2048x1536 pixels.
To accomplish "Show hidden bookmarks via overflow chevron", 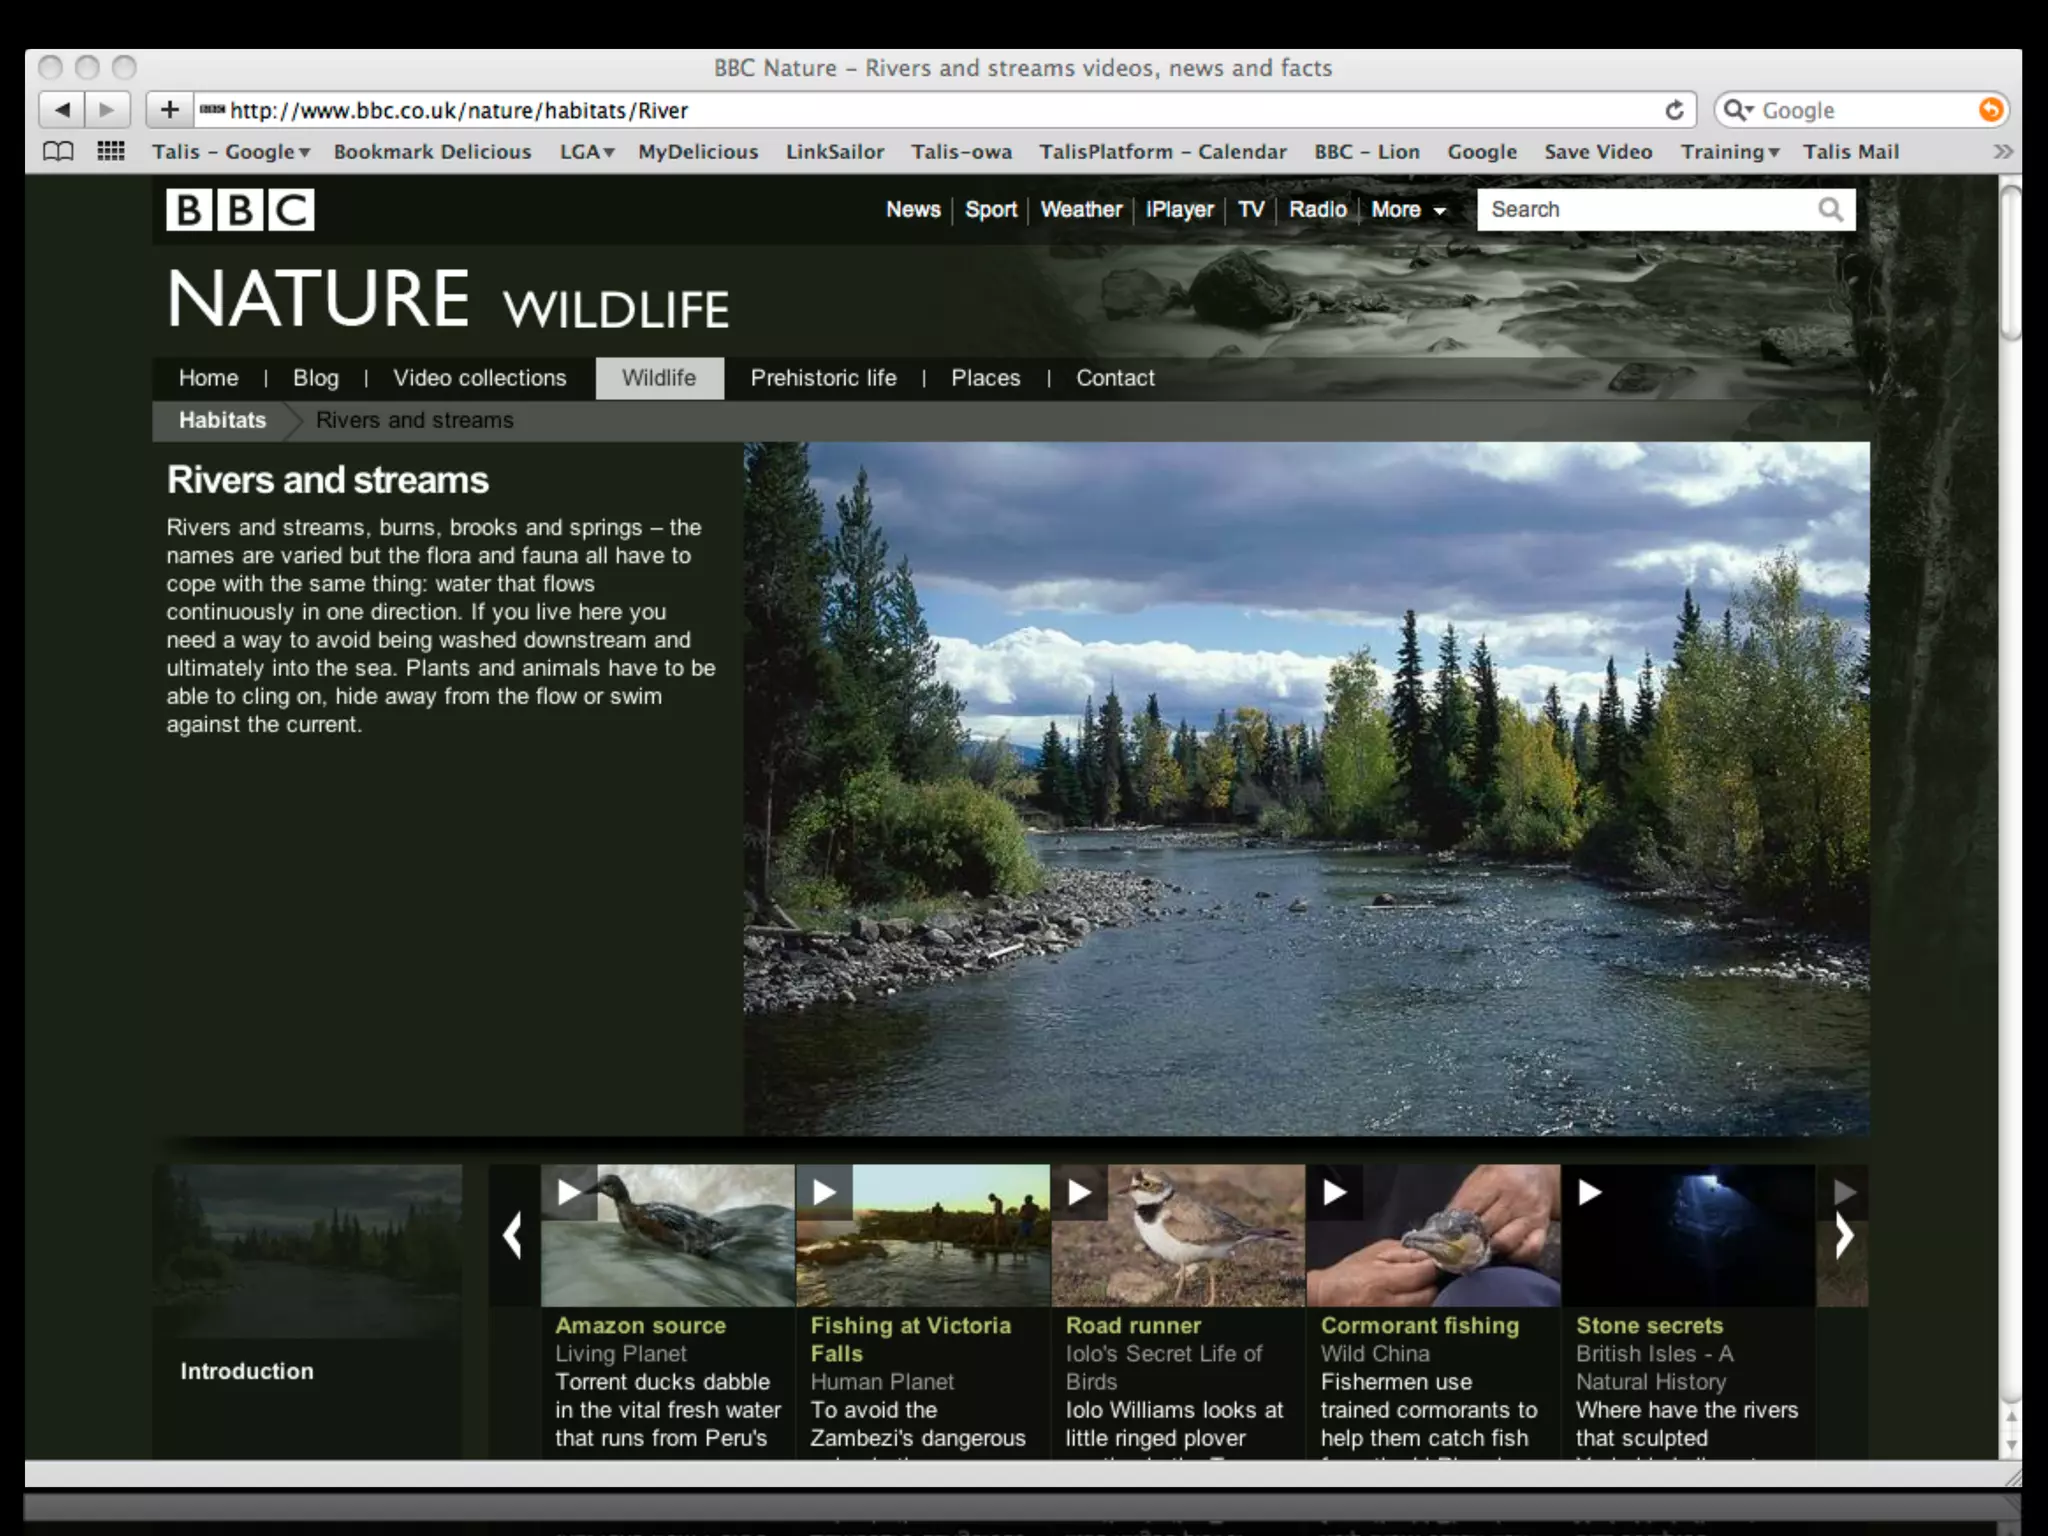I will [x=2002, y=152].
